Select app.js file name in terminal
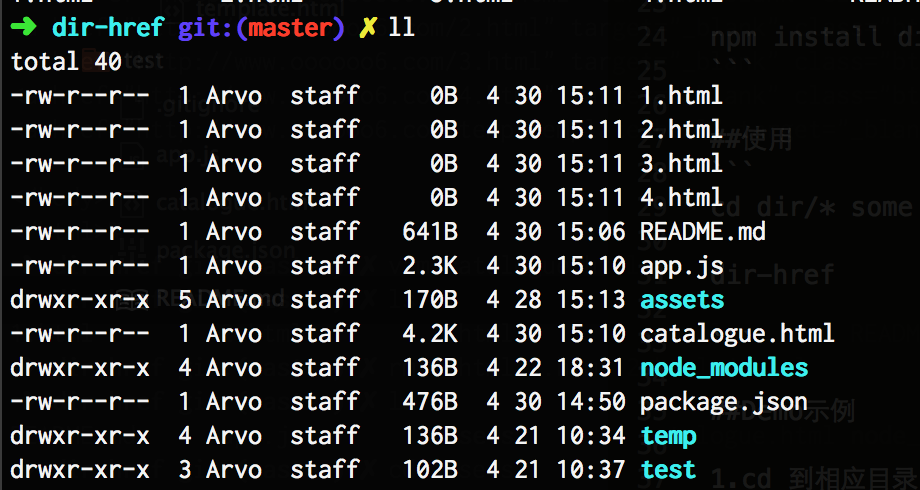 (682, 266)
